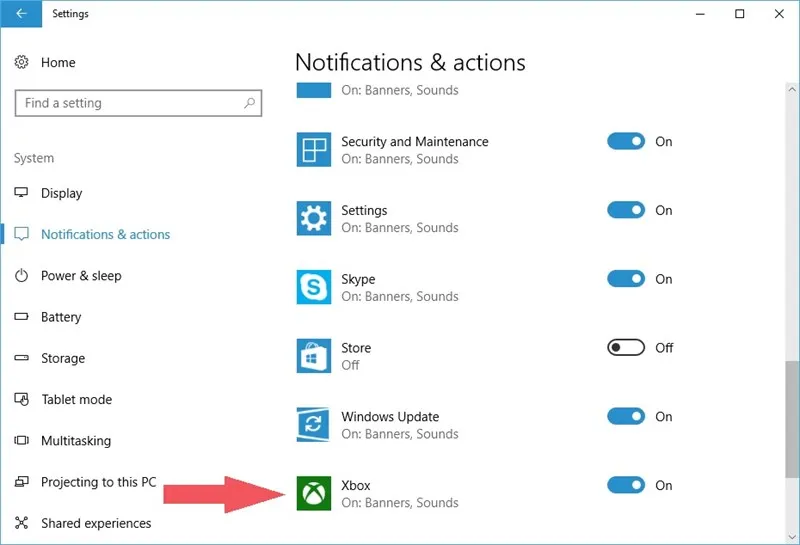
Task: Click the search magnifier icon
Action: tap(249, 103)
